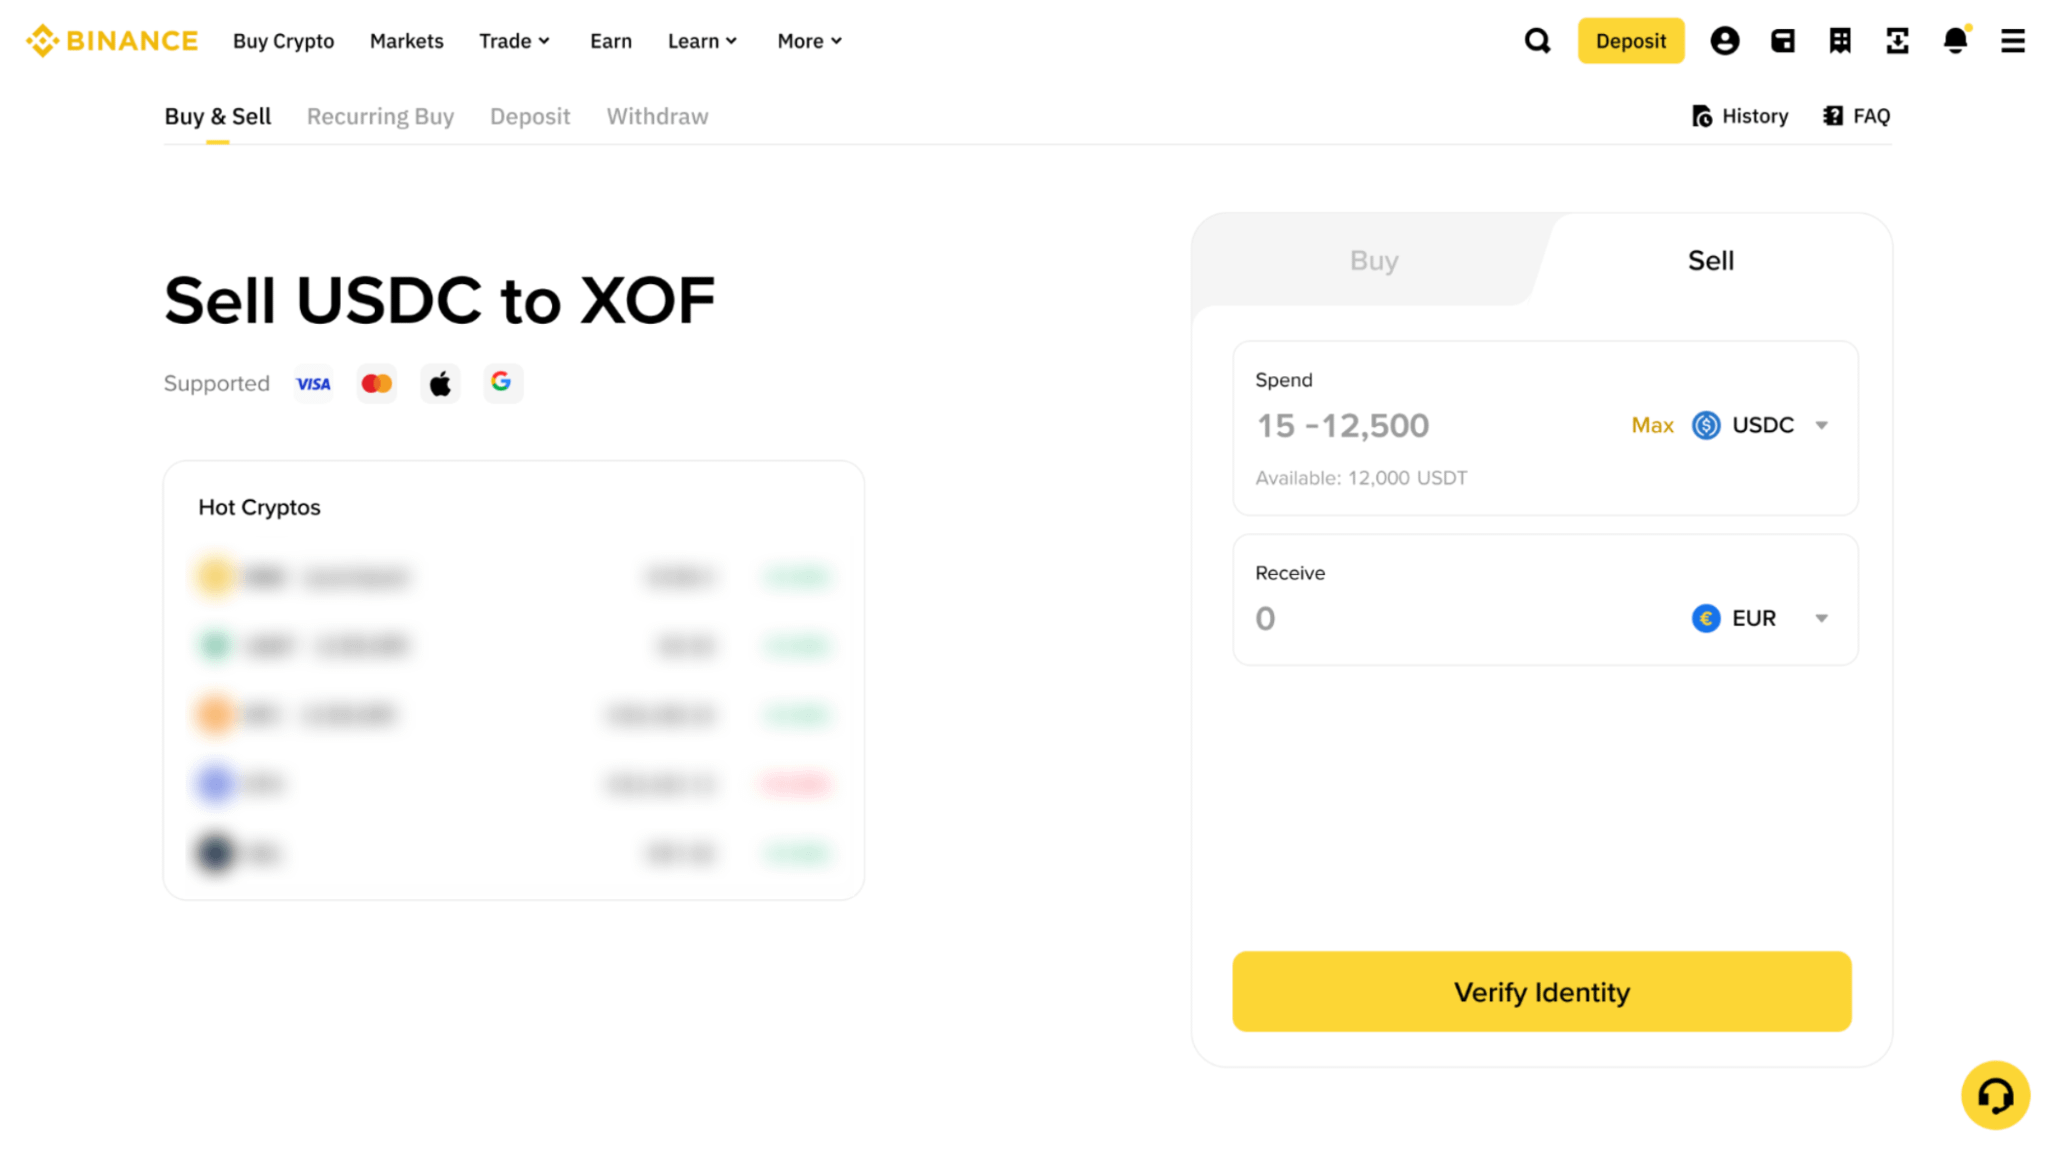Screen dimensions: 2048x1150
Task: Click the Binance logo
Action: pyautogui.click(x=112, y=41)
